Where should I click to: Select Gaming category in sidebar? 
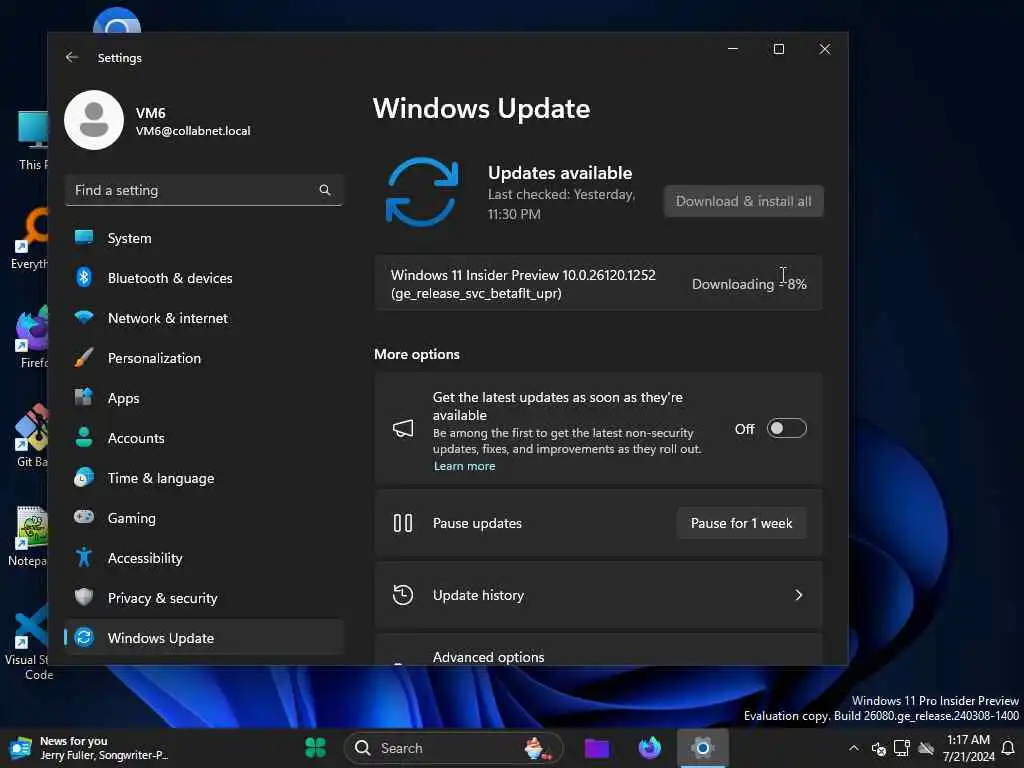(204, 518)
